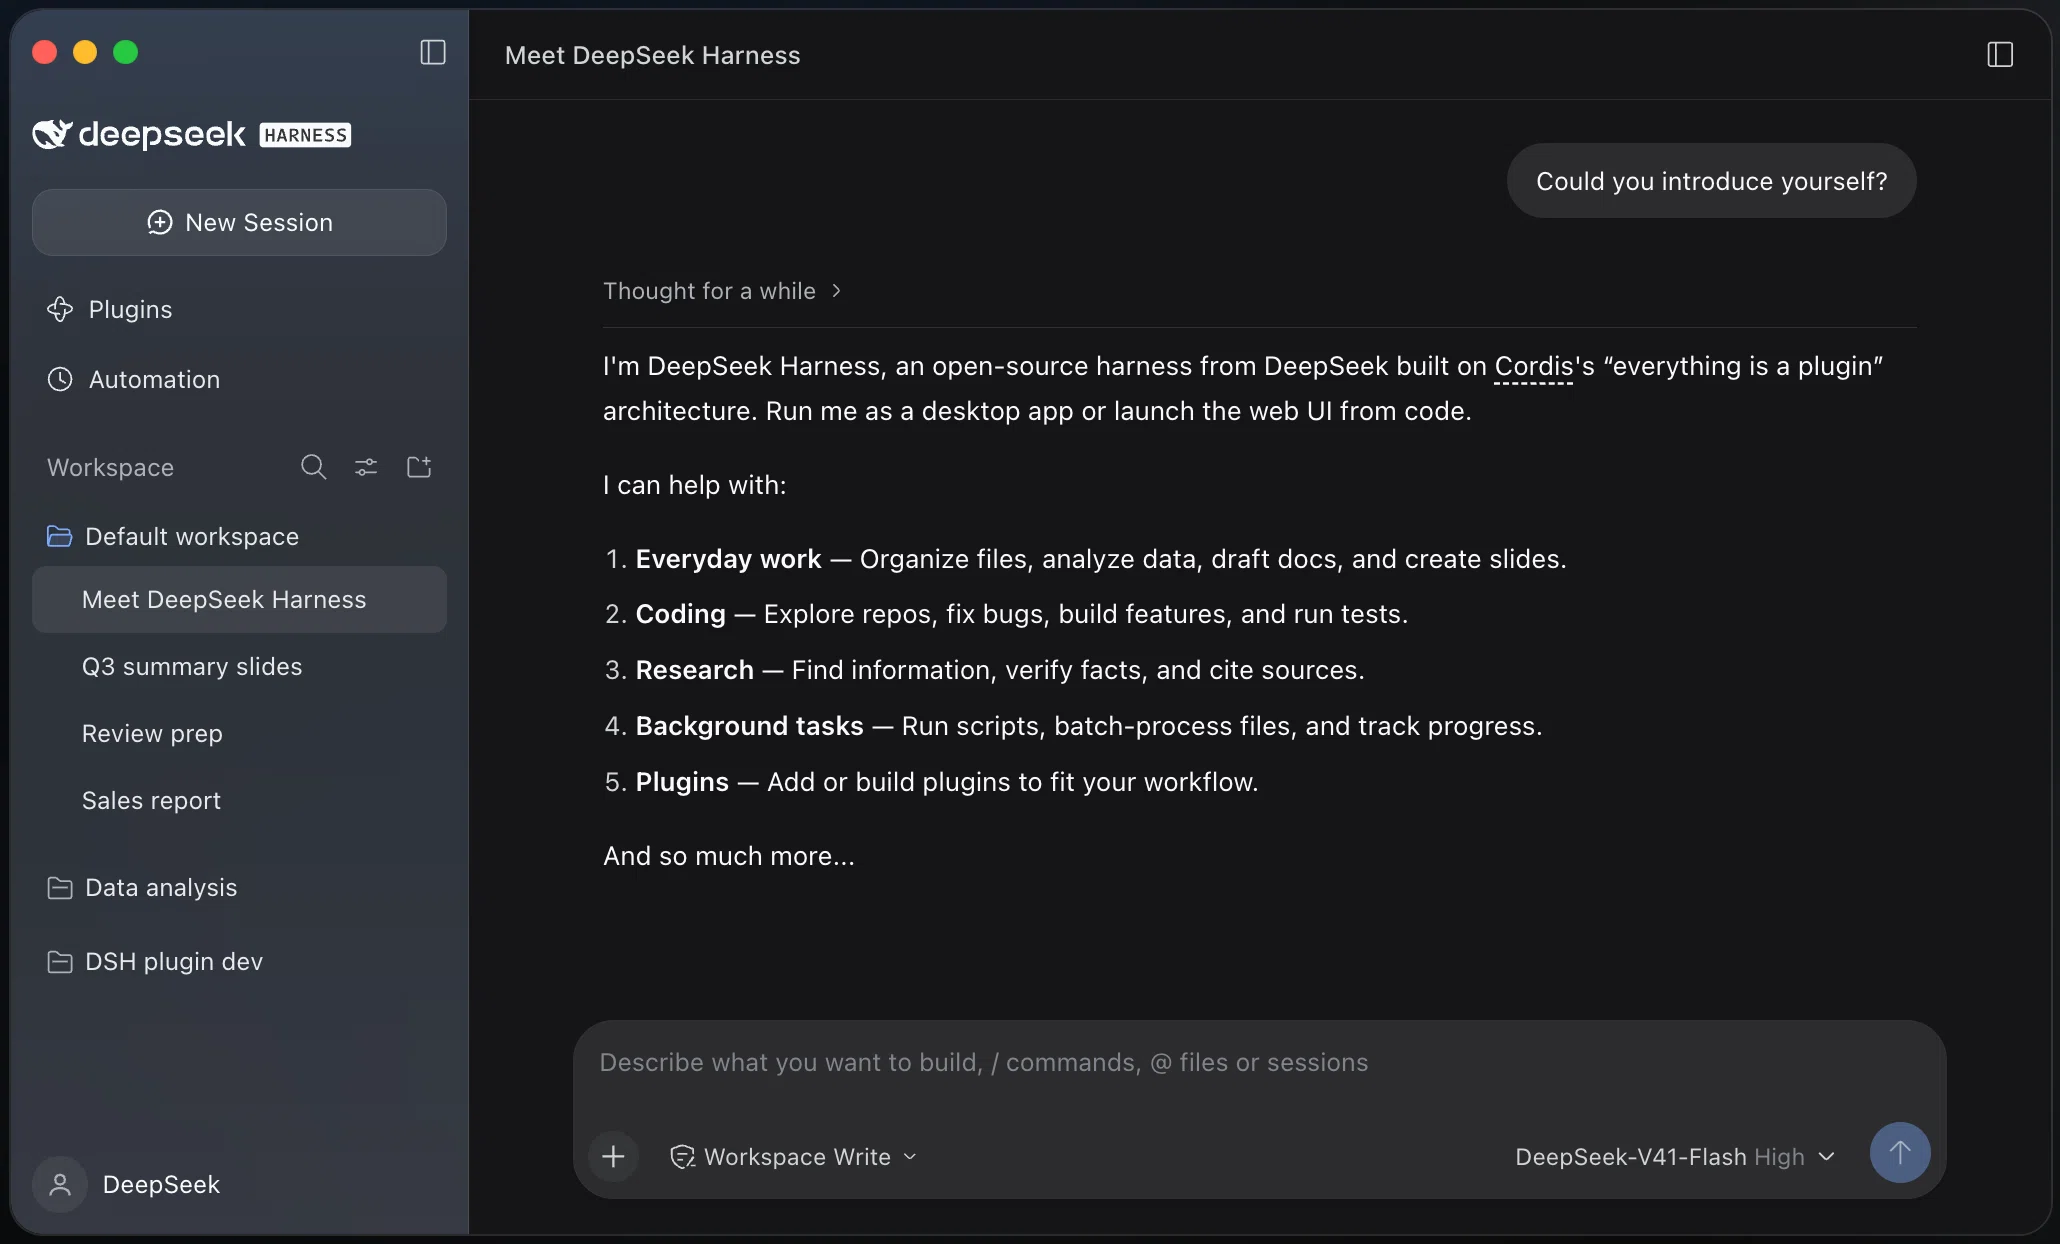Start a New Session
This screenshot has height=1244, width=2060.
(239, 222)
